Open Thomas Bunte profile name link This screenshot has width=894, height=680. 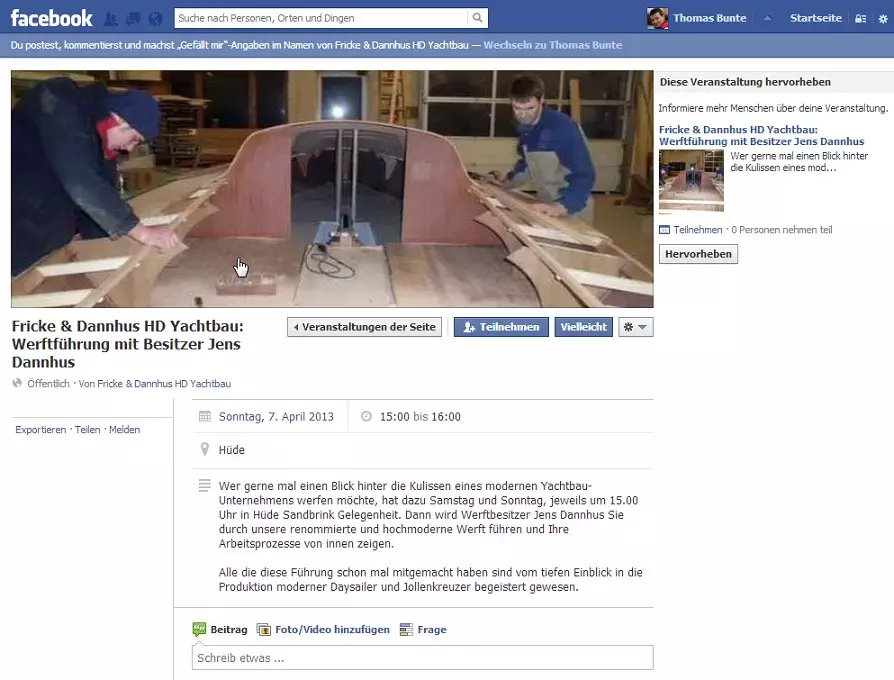[x=709, y=18]
